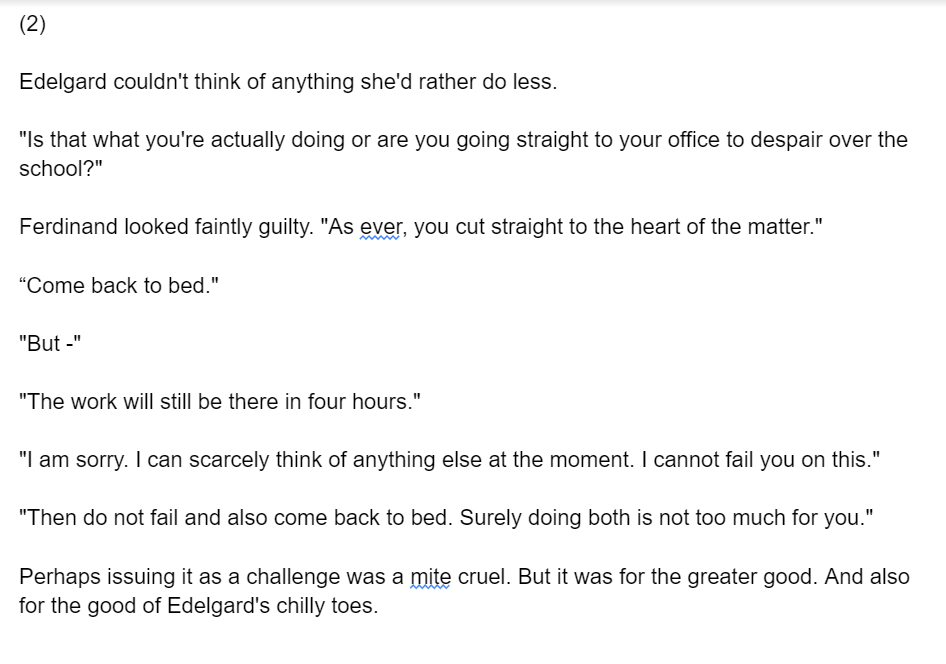The image size is (946, 664).
Task: Click the word "anything" in the first sentence
Action: (x=313, y=82)
